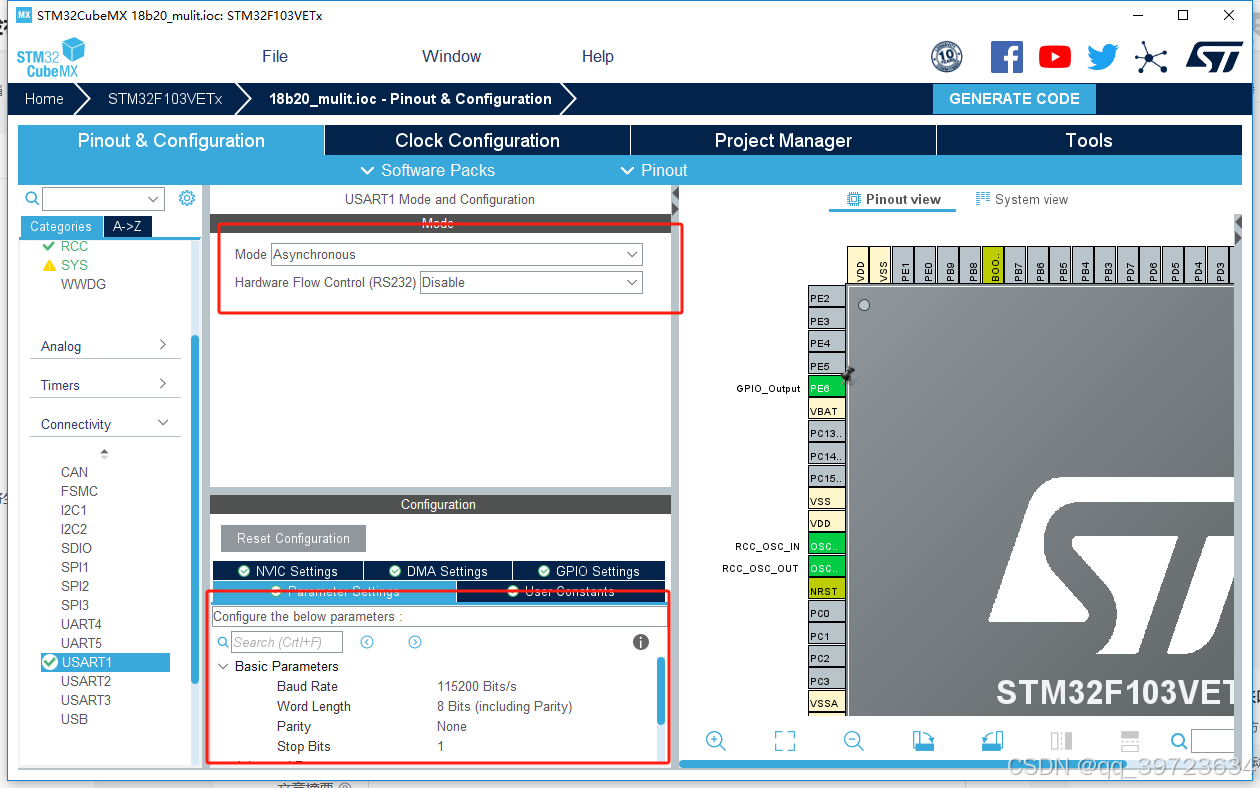
Task: Open the Help menu
Action: pos(598,57)
